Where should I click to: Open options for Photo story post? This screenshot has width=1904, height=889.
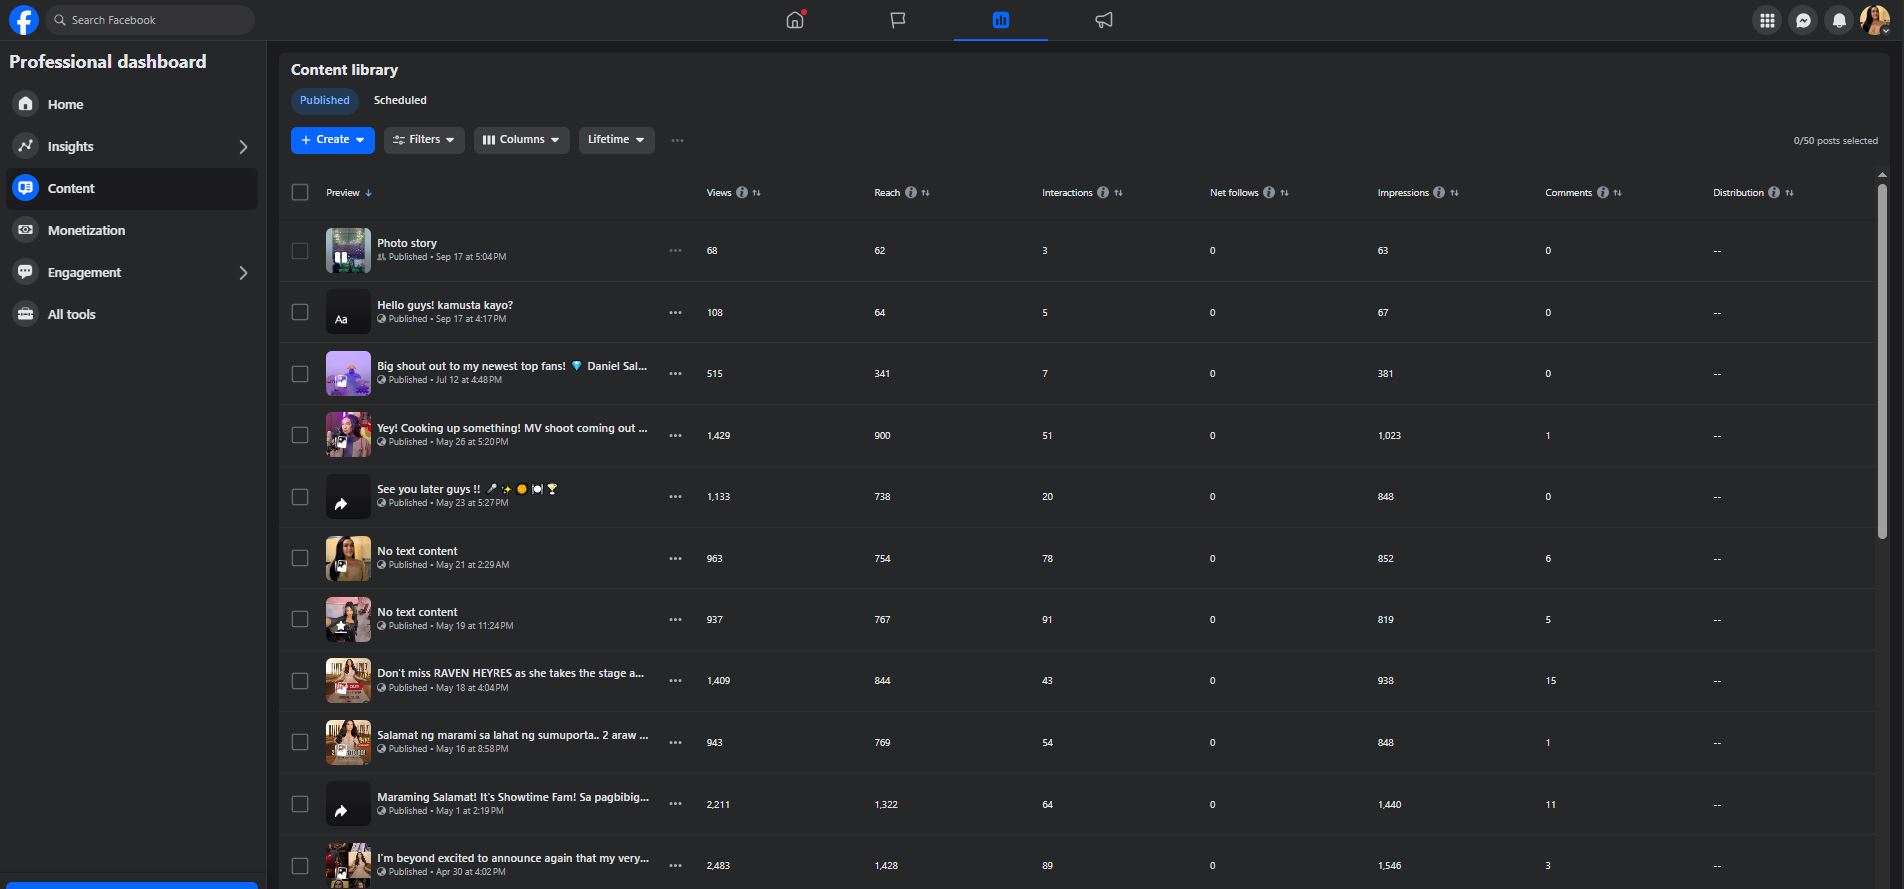(675, 251)
